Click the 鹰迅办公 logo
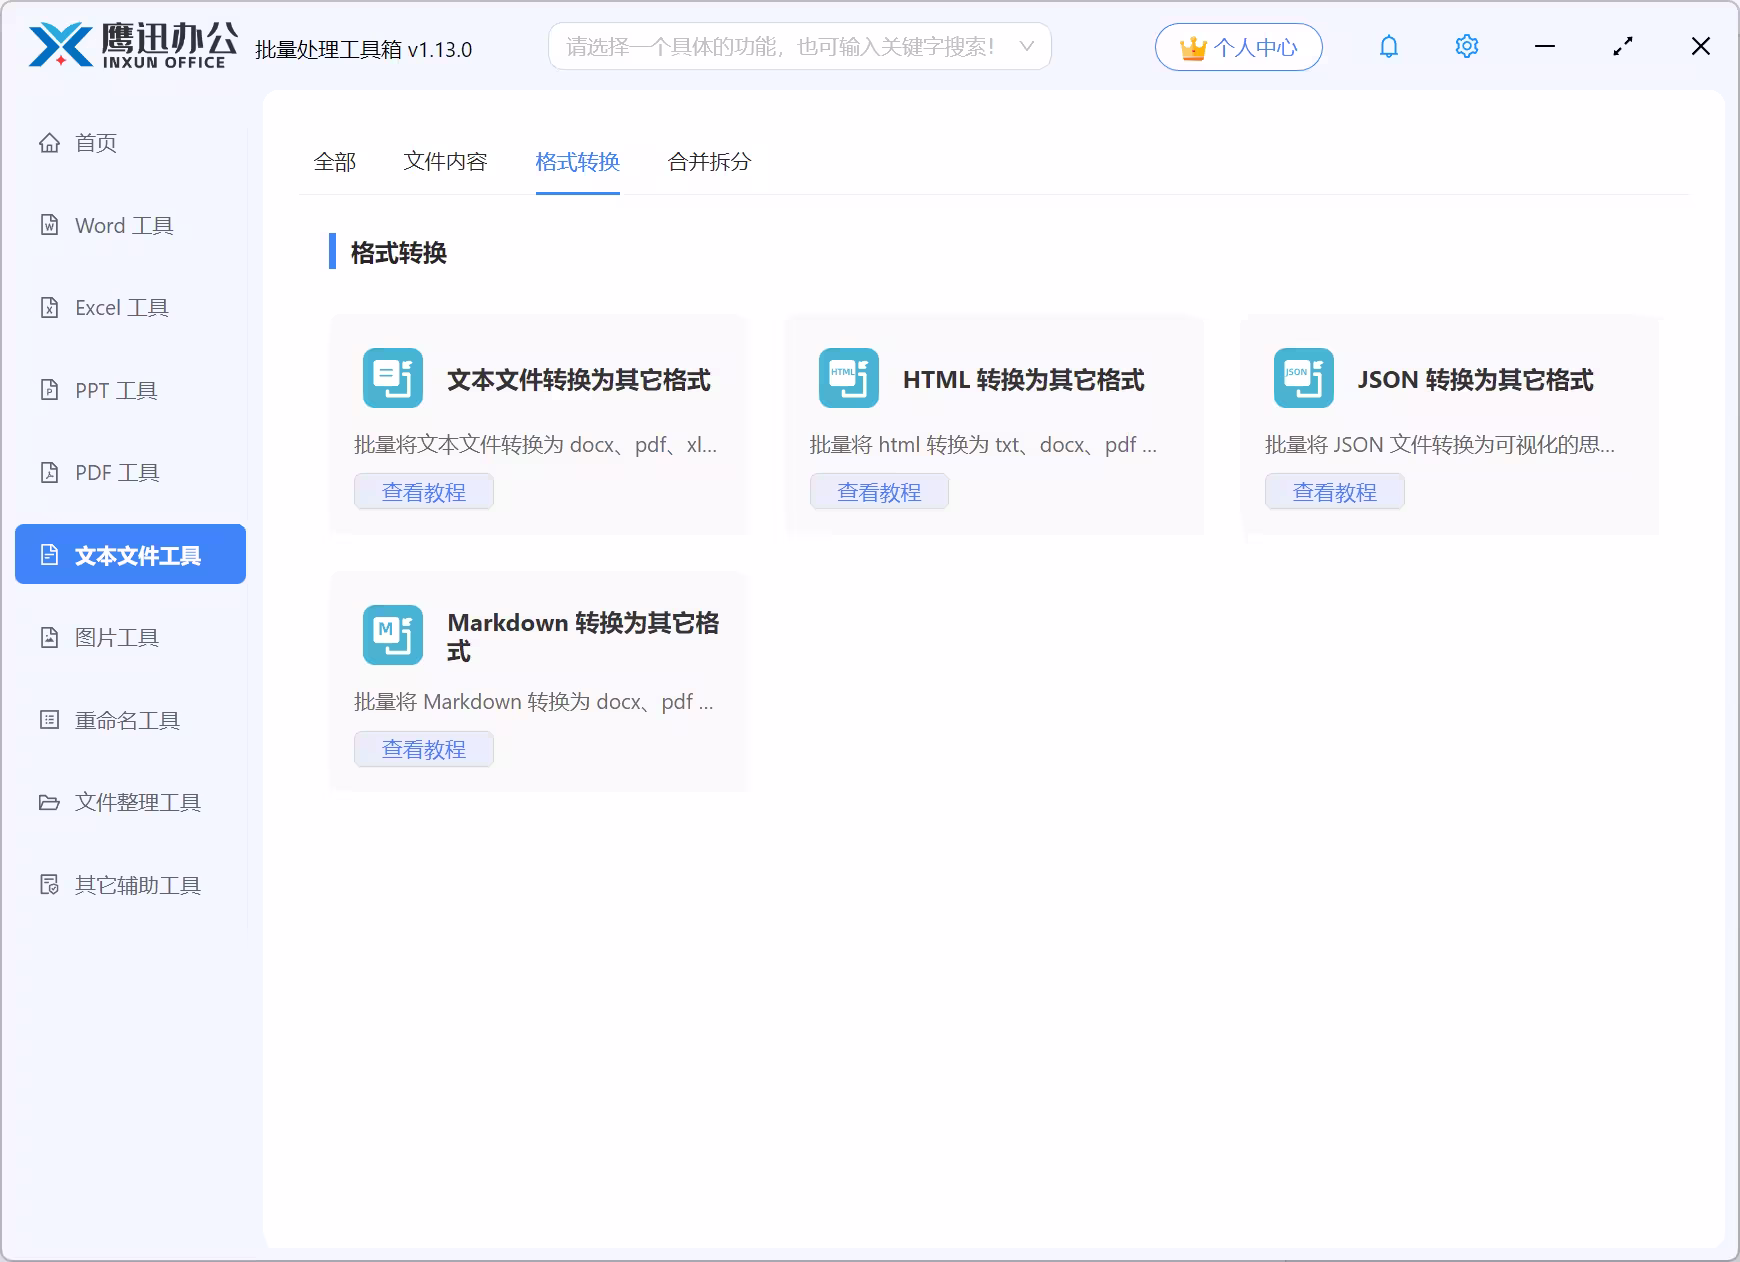 (x=130, y=46)
